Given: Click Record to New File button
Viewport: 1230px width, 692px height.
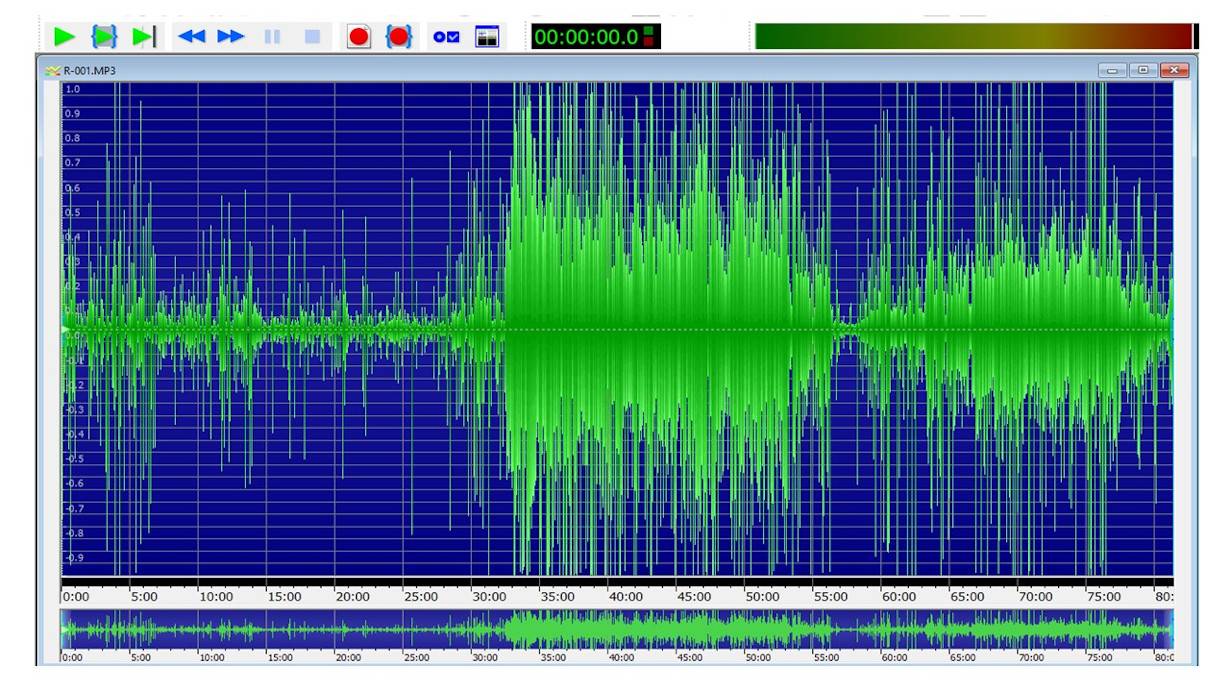Looking at the screenshot, I should [359, 37].
